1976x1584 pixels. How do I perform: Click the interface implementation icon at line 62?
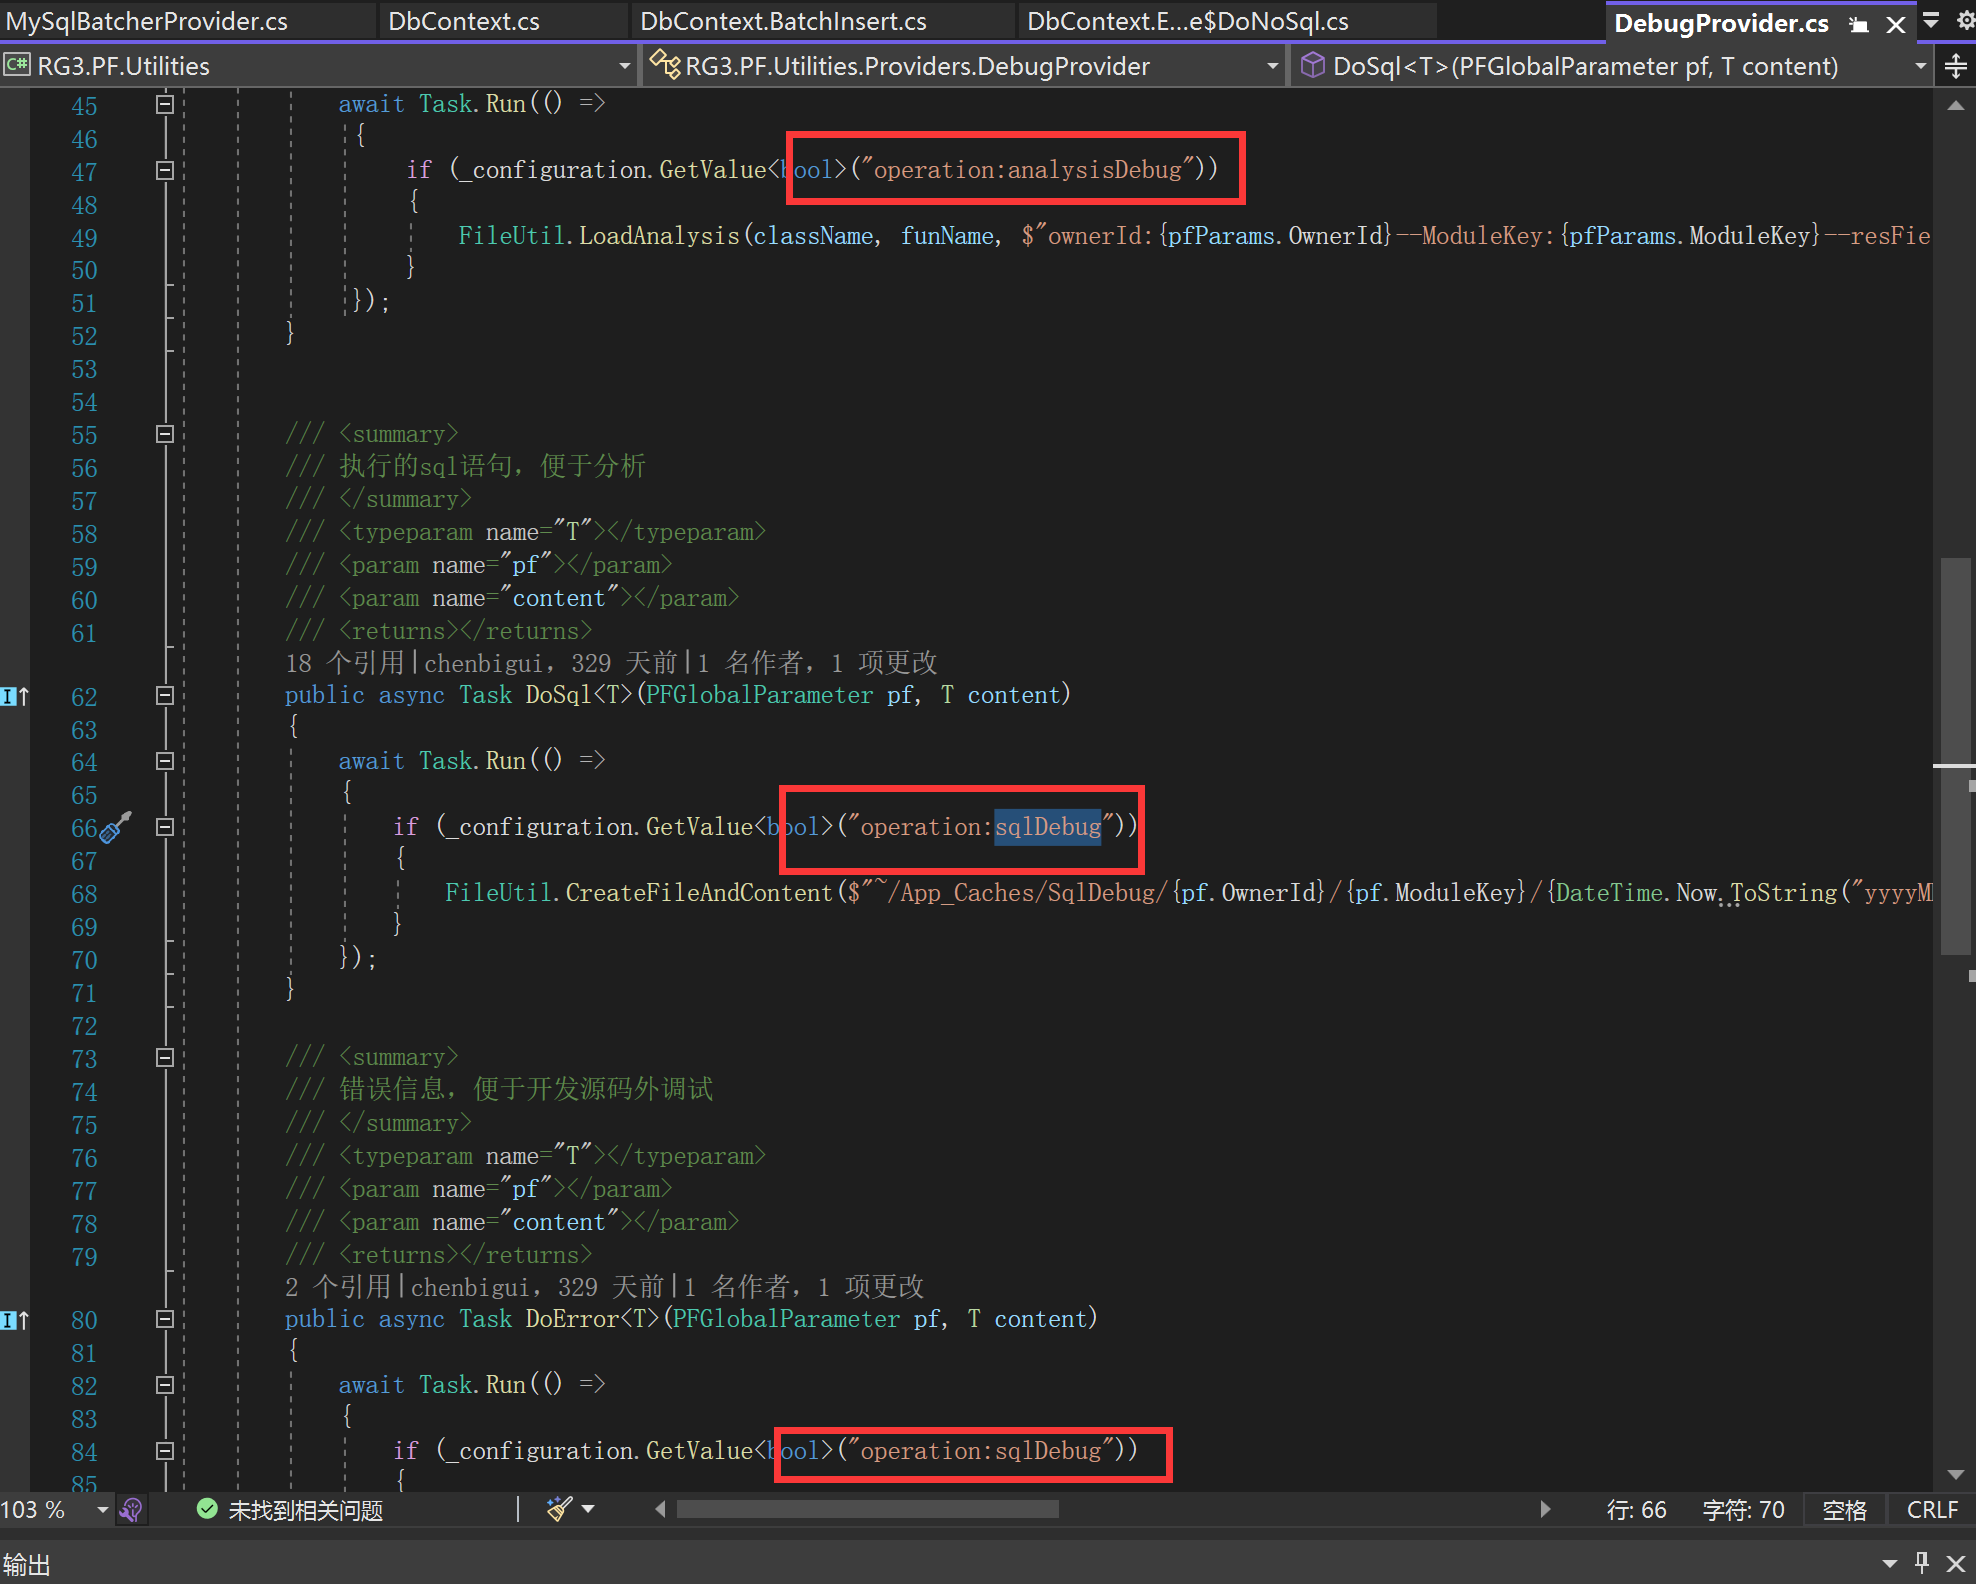[x=15, y=696]
